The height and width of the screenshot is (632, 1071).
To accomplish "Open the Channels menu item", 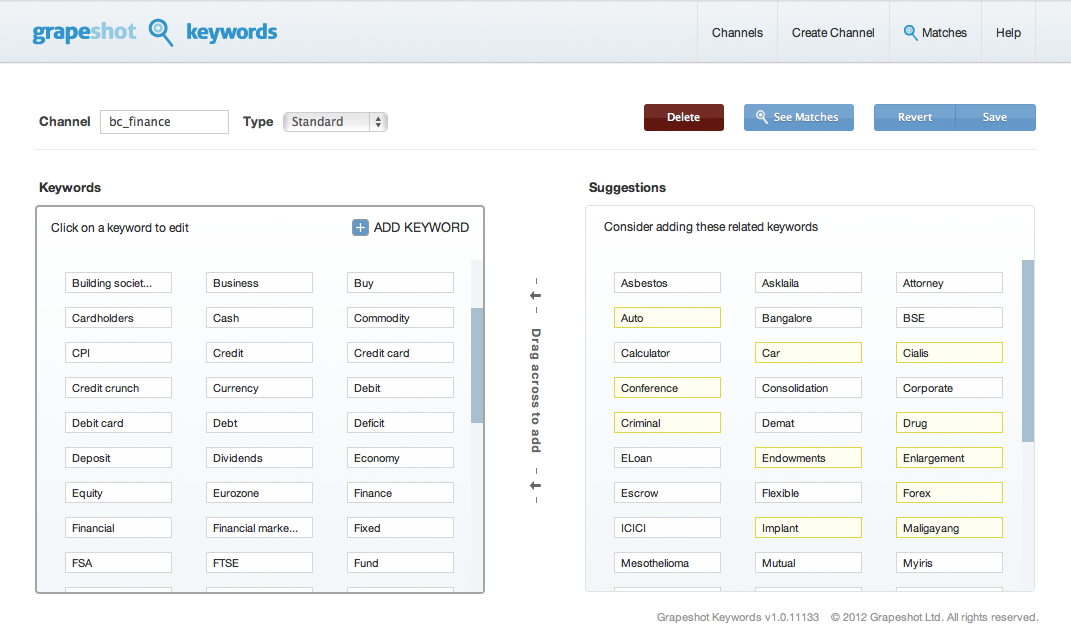I will click(x=737, y=32).
